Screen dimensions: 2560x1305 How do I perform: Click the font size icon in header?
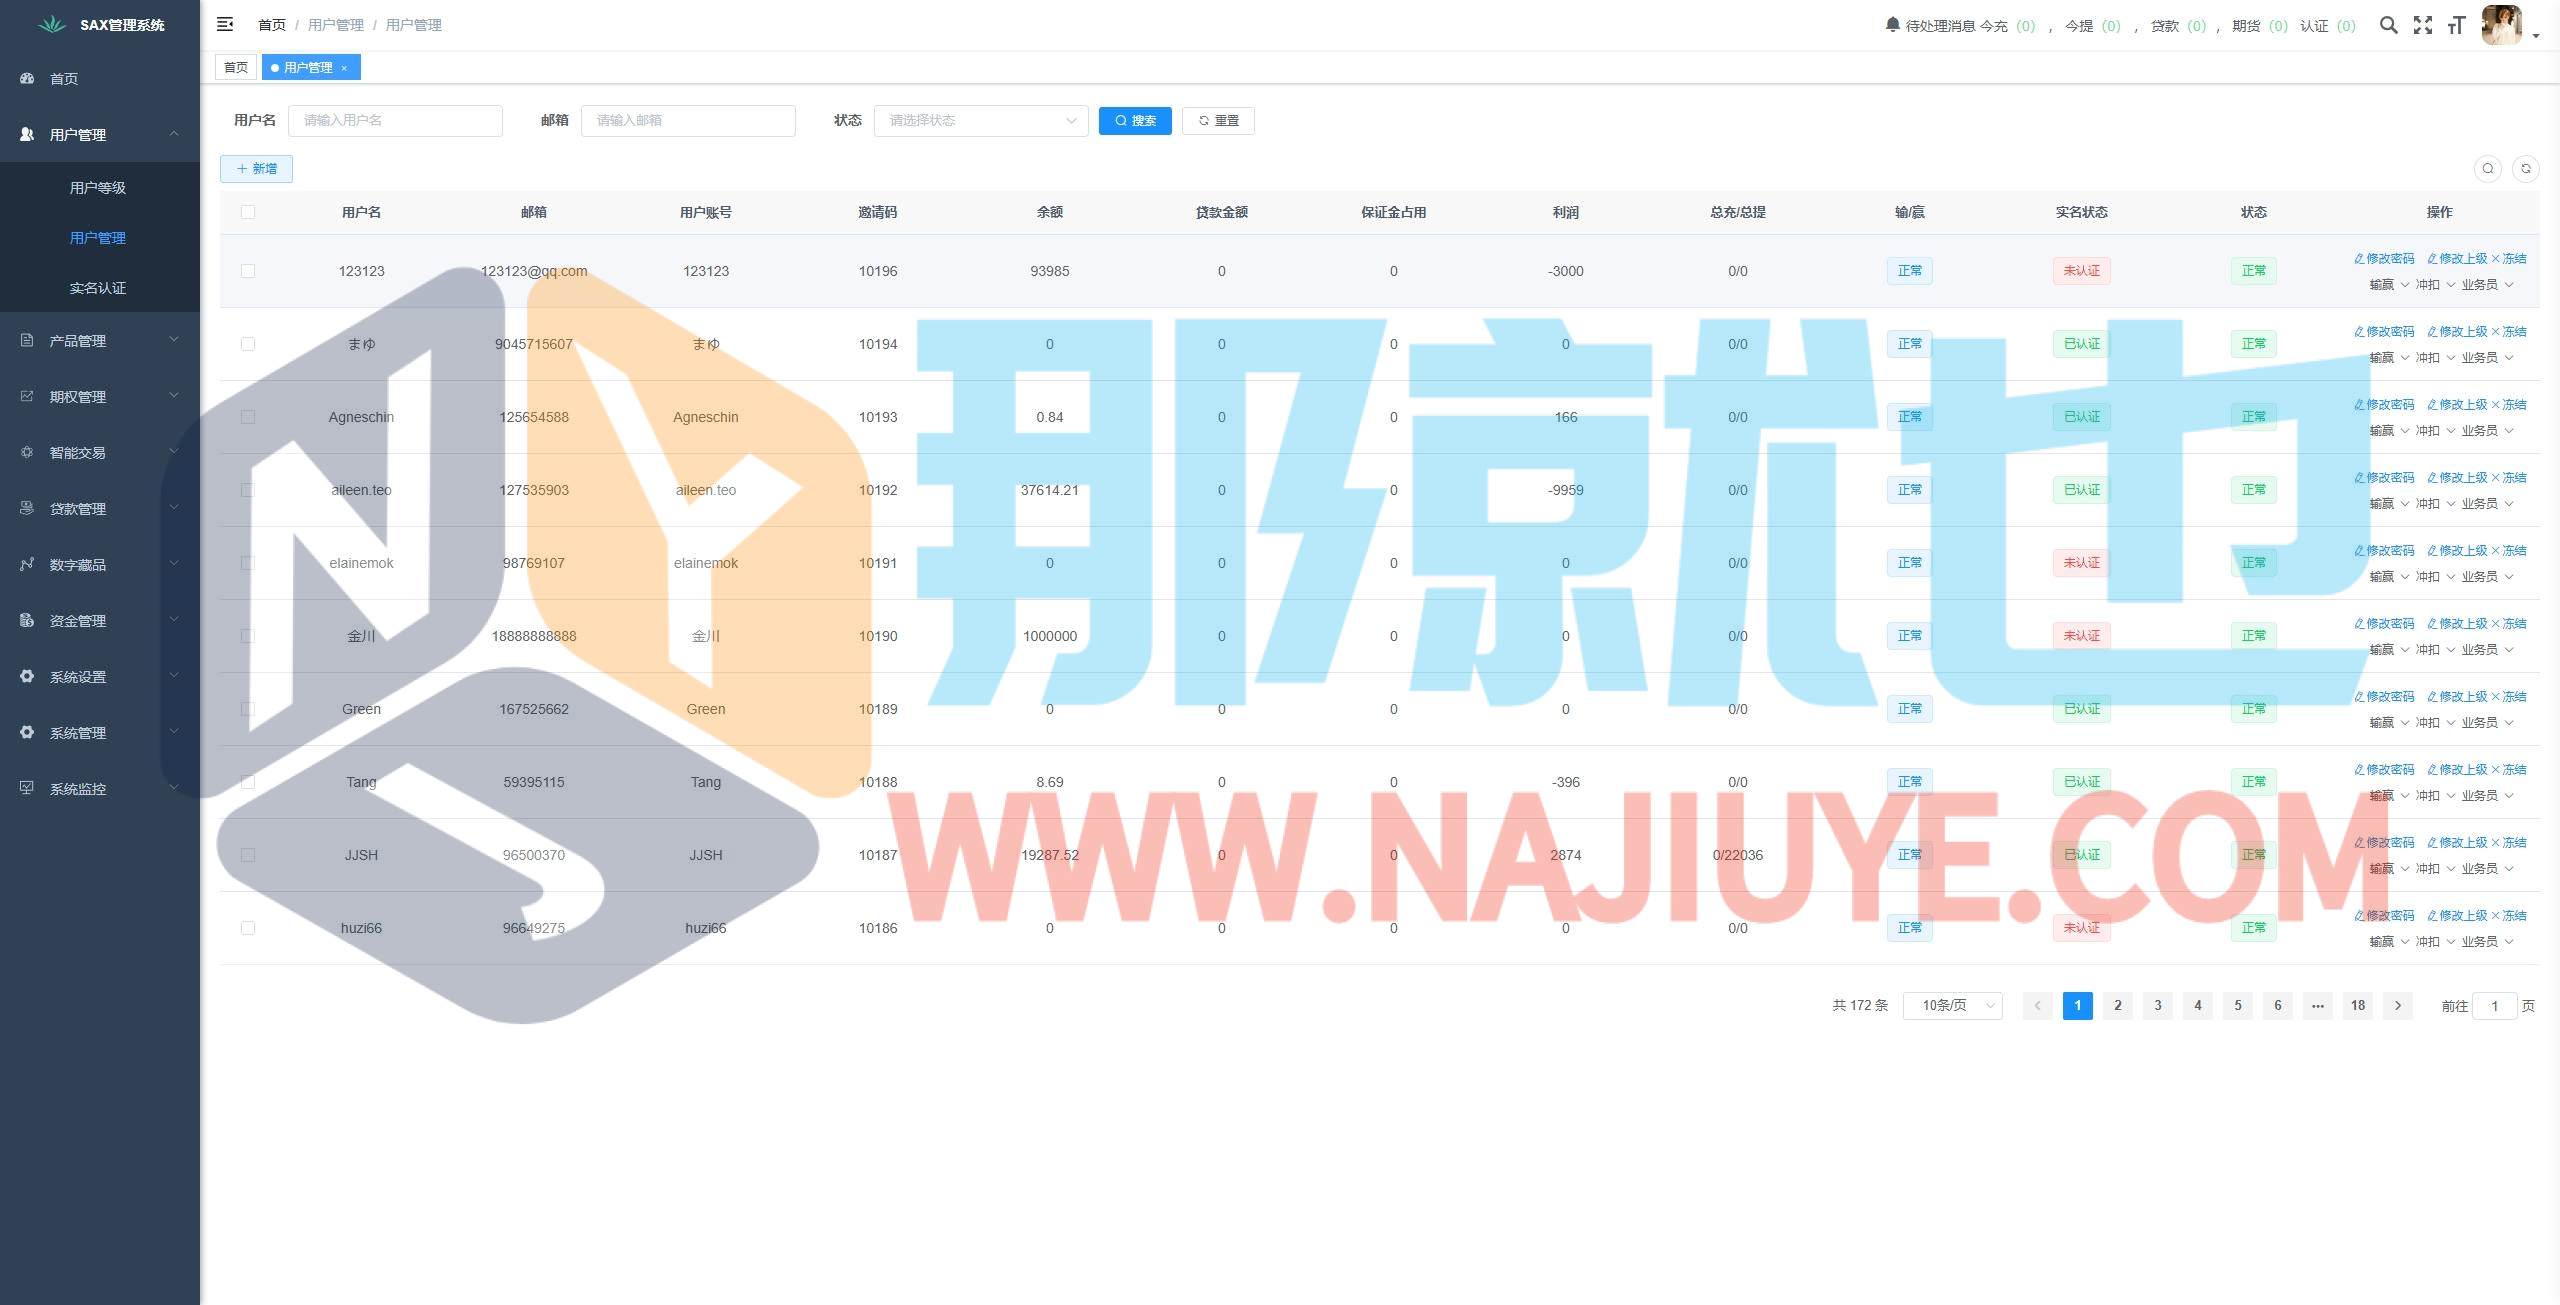click(2456, 25)
